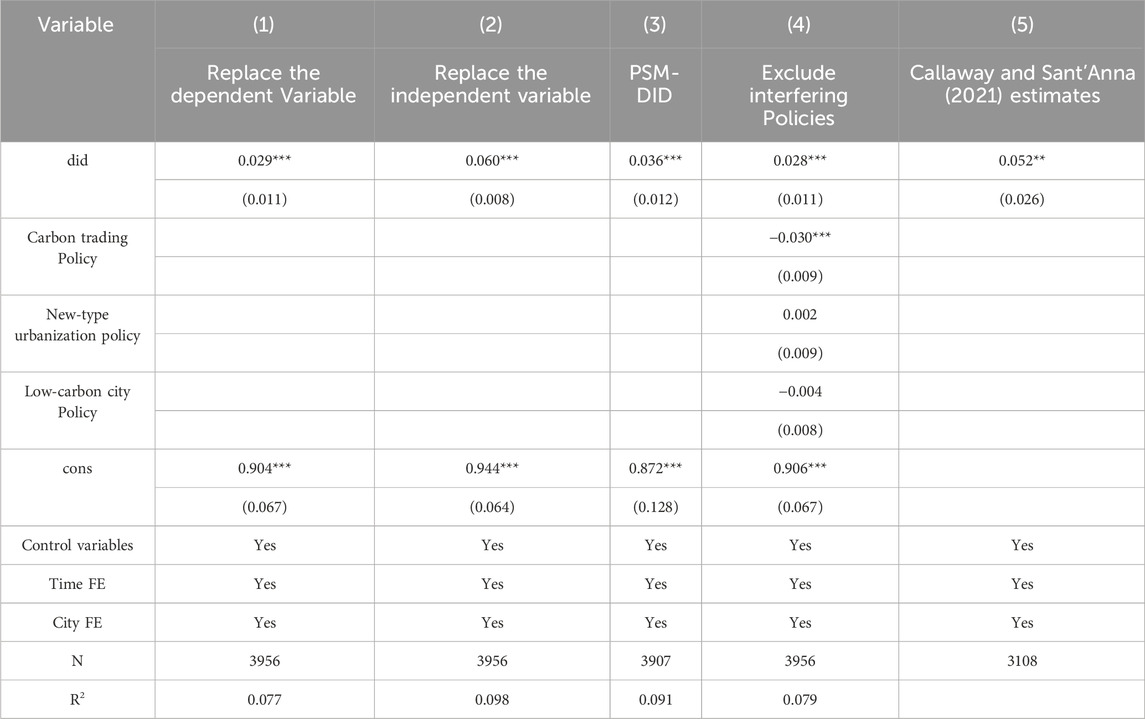Click the N value 3907
The image size is (1145, 719).
point(655,661)
